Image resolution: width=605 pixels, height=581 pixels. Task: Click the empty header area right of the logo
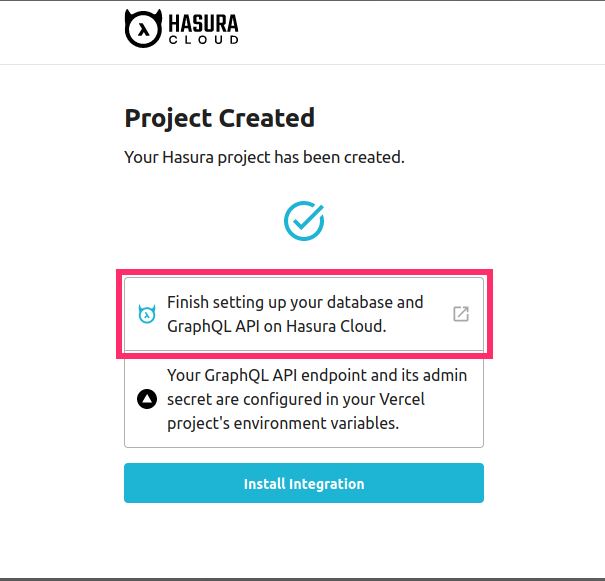pos(420,32)
